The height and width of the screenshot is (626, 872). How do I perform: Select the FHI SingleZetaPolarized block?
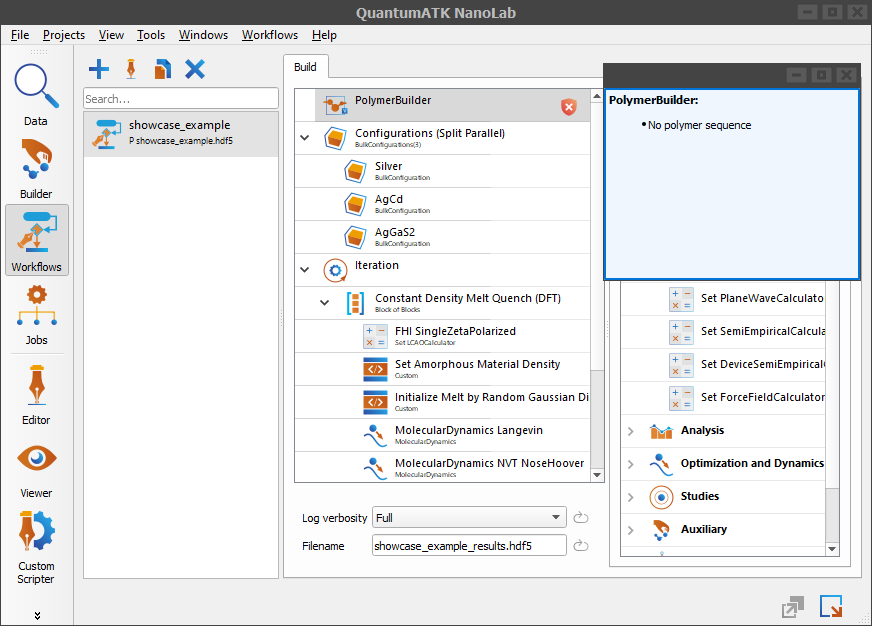coord(442,336)
